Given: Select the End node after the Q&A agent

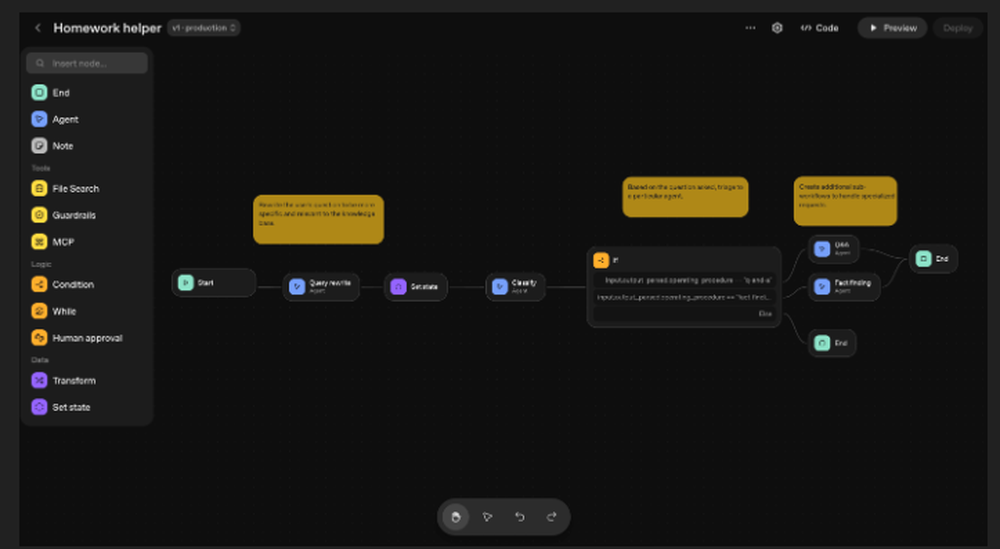Looking at the screenshot, I should 933,259.
